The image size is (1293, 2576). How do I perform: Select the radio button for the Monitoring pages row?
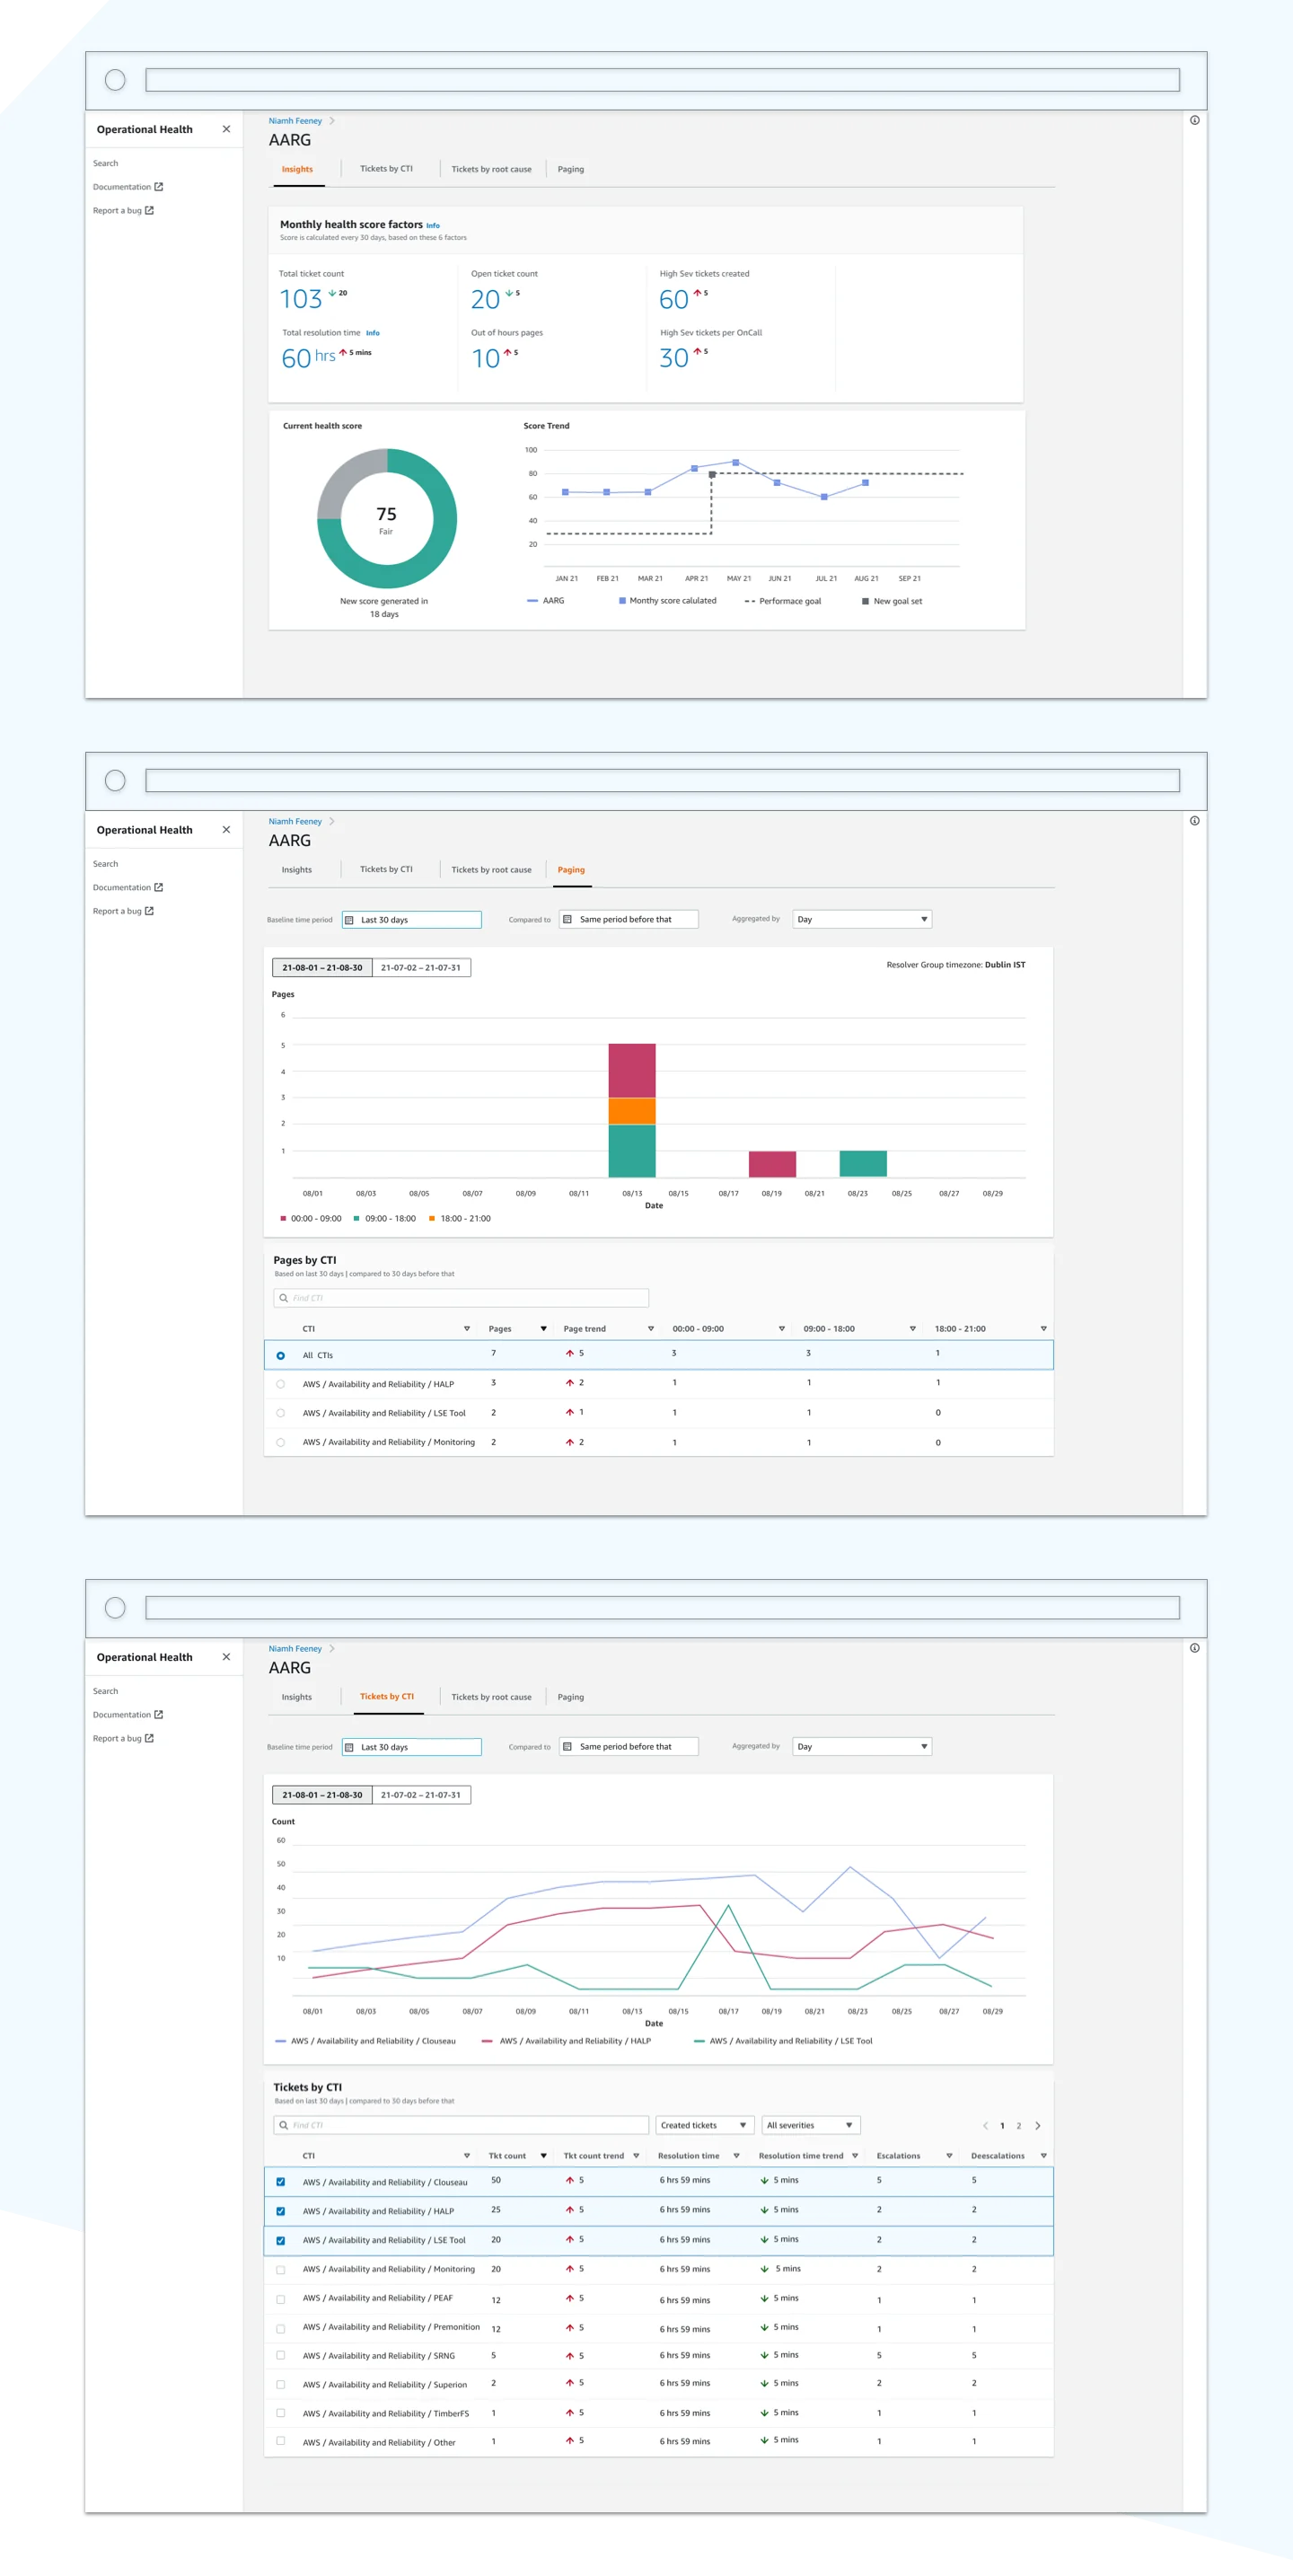(x=280, y=1443)
